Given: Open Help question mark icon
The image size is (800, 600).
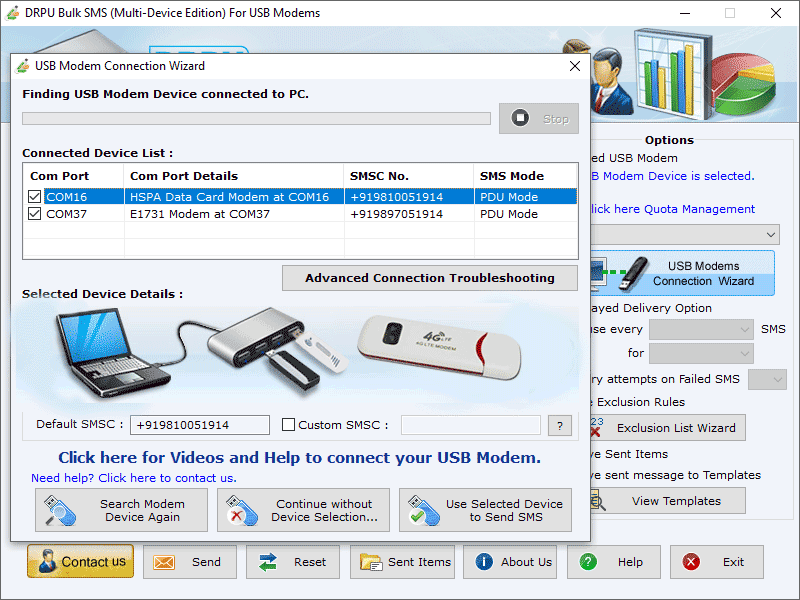Looking at the screenshot, I should pyautogui.click(x=590, y=562).
